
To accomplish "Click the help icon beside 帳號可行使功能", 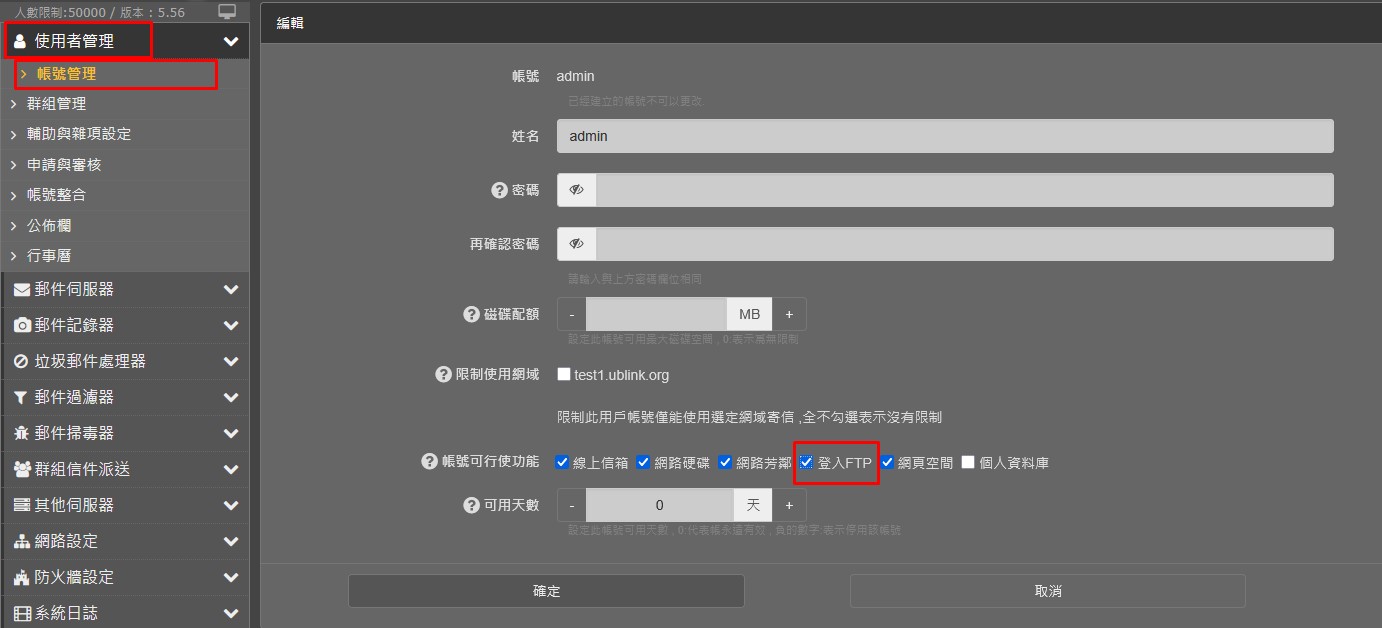I will coord(430,461).
